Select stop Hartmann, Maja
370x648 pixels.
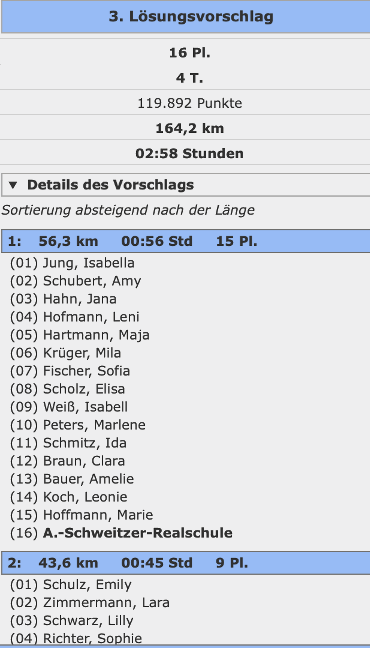coord(80,335)
